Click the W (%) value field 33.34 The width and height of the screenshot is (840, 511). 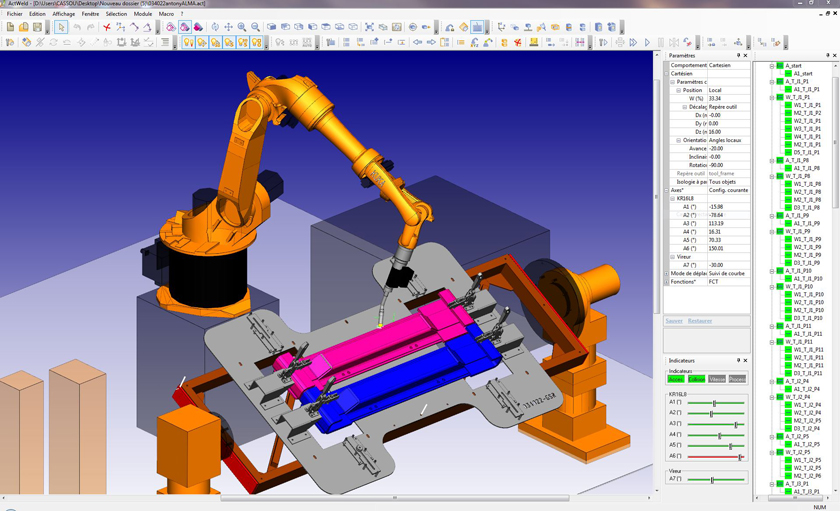point(729,99)
